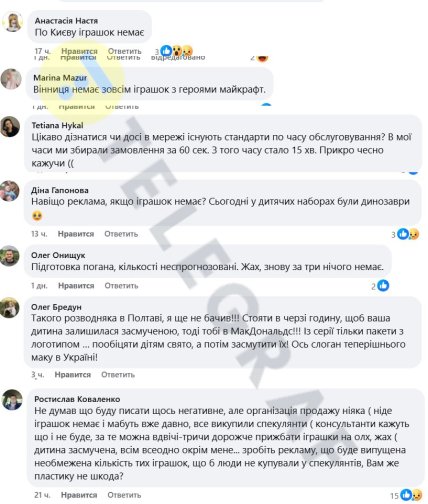View reactions on Анастасія Настя's comment
The width and height of the screenshot is (428, 504).
(x=177, y=51)
